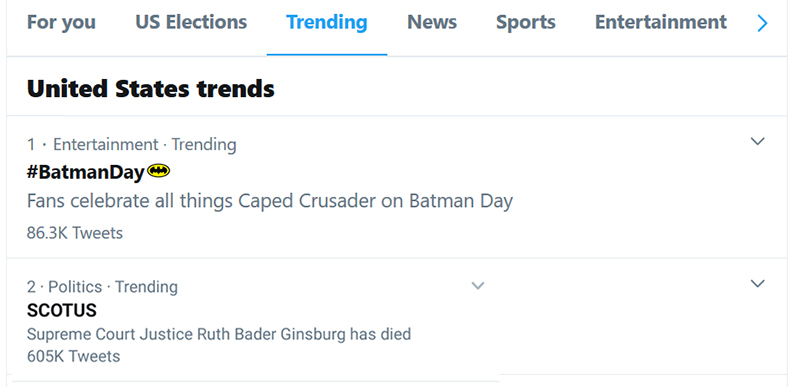Open the #BatmanDay hashtag
This screenshot has width=800, height=387.
click(x=86, y=172)
